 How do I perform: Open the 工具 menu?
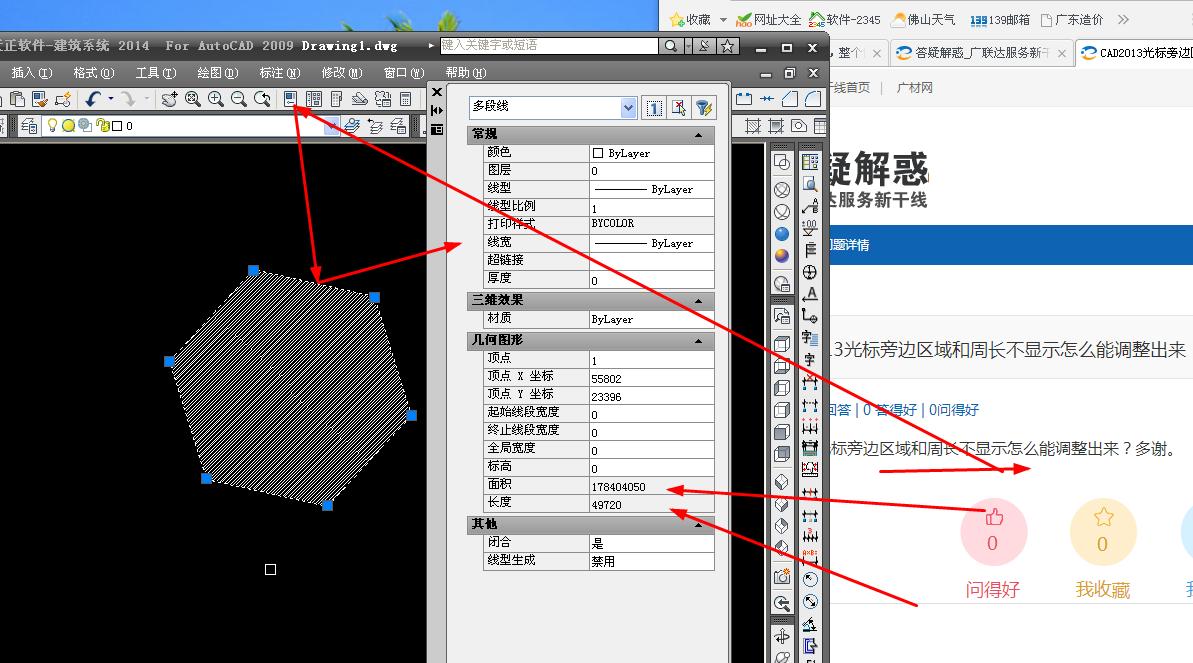tap(155, 73)
